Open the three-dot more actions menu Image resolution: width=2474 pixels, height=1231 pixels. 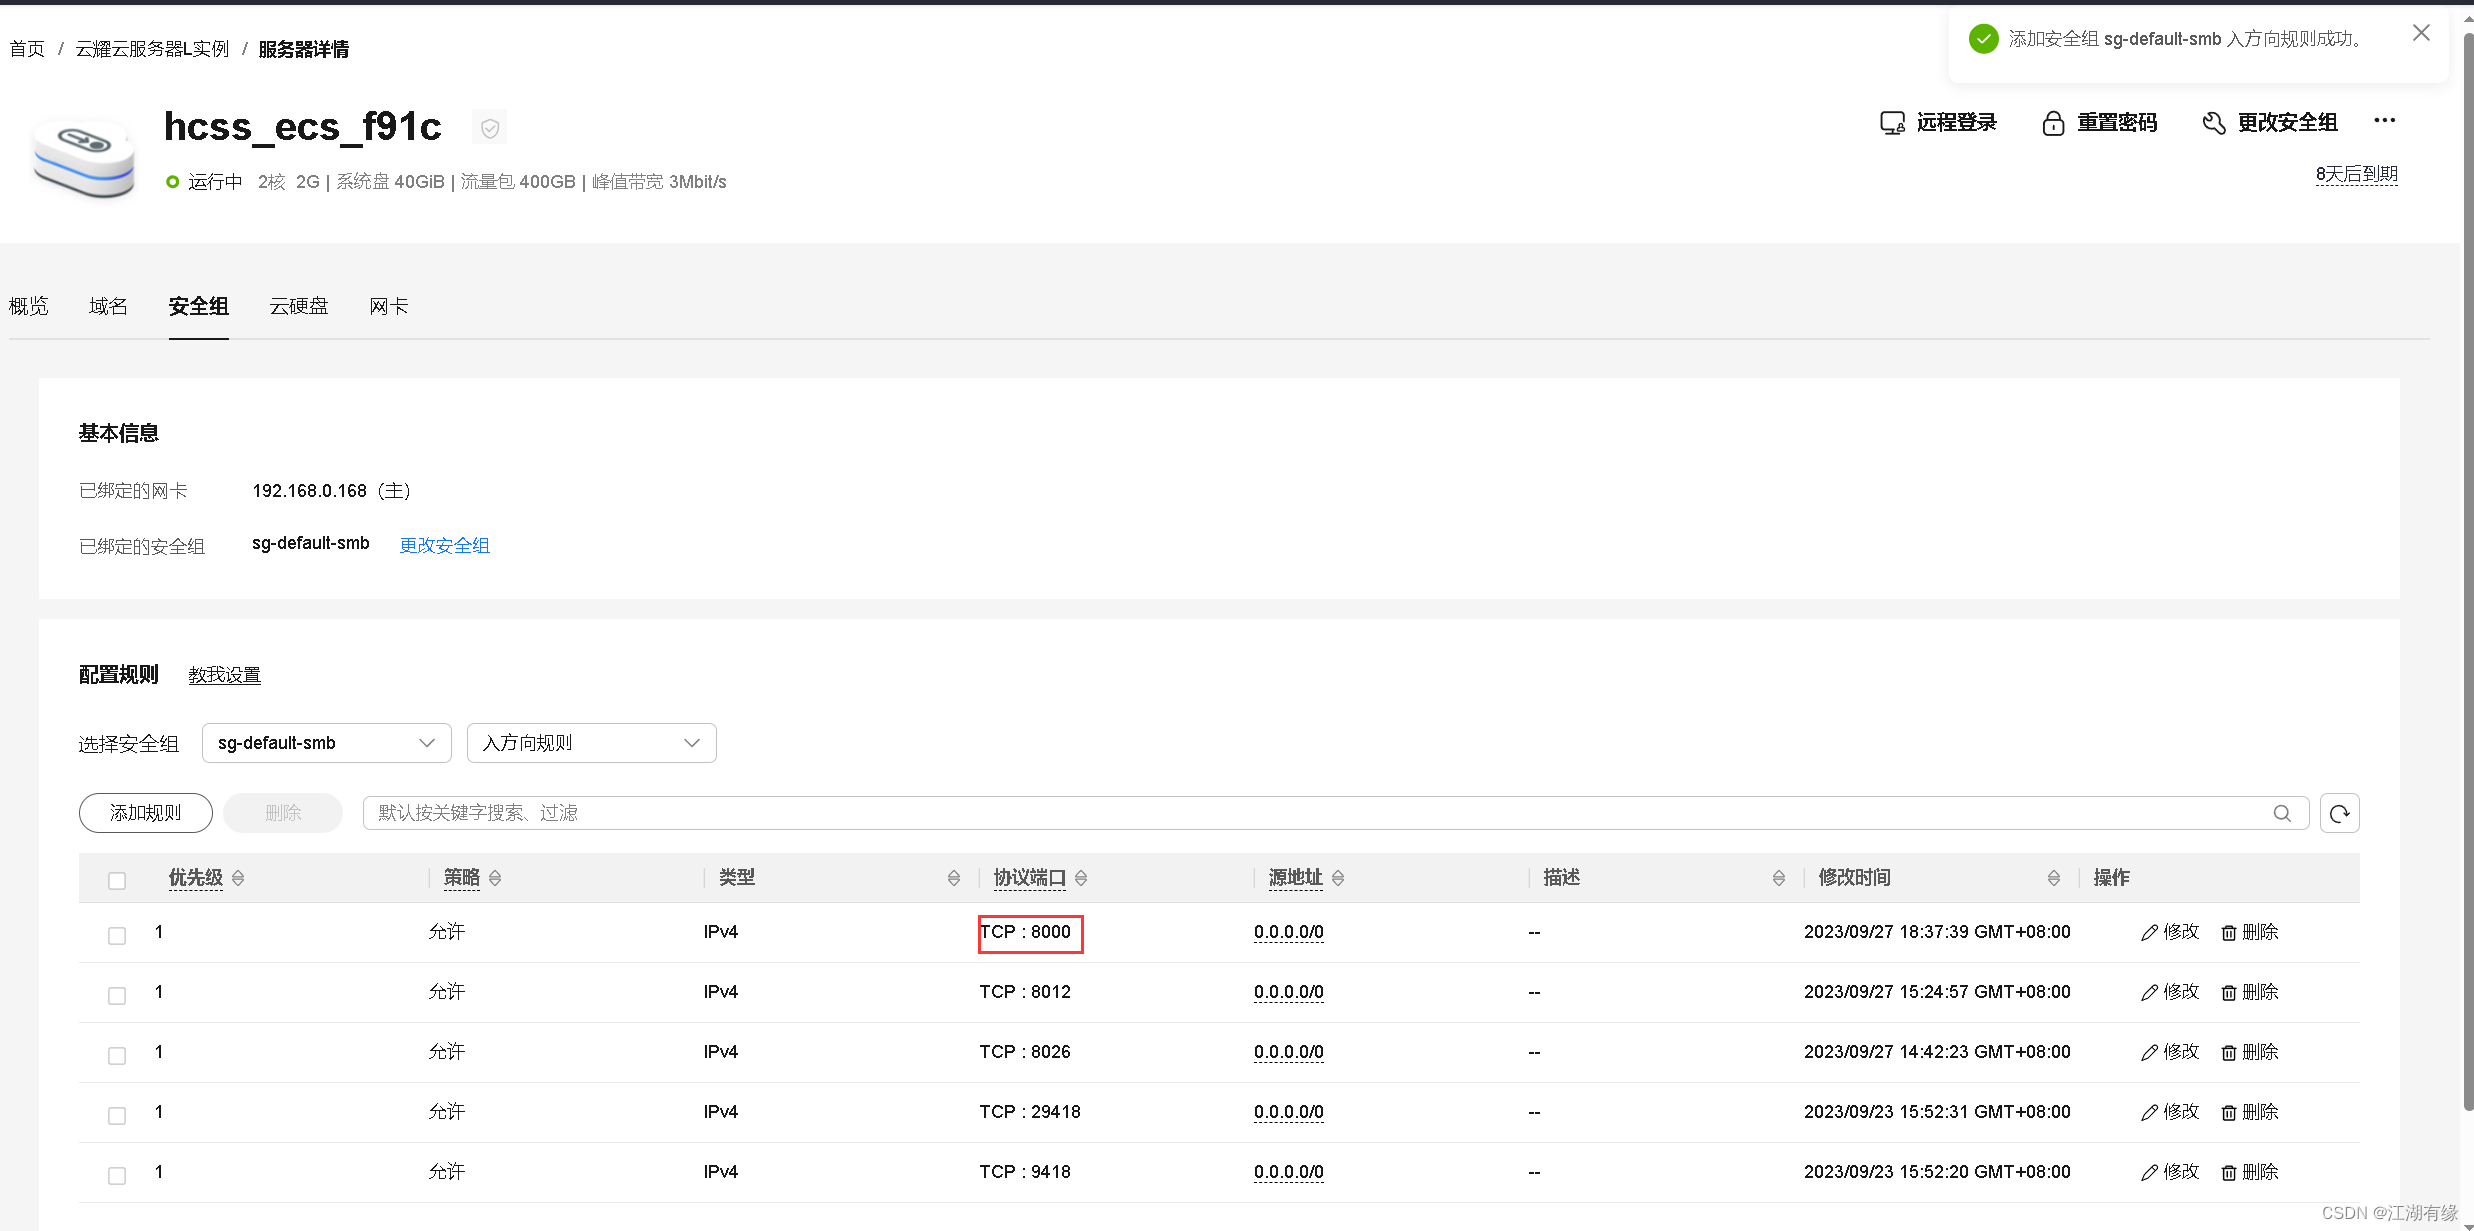tap(2385, 121)
